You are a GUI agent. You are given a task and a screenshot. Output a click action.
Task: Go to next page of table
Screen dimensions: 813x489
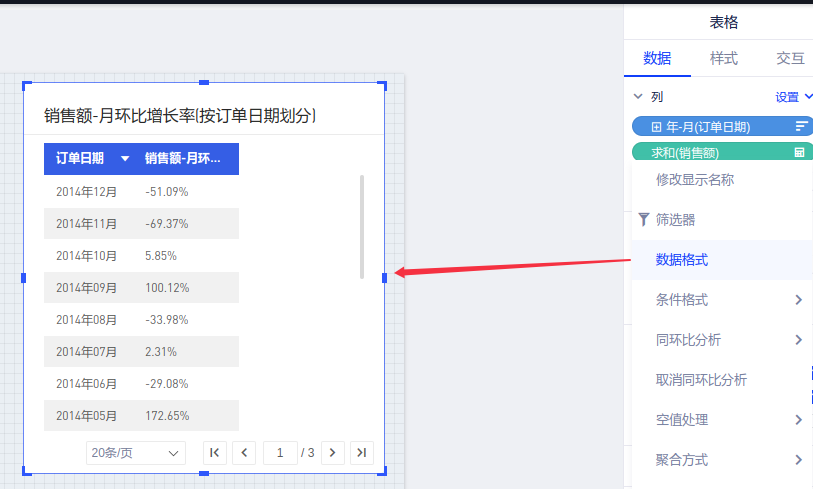(333, 453)
